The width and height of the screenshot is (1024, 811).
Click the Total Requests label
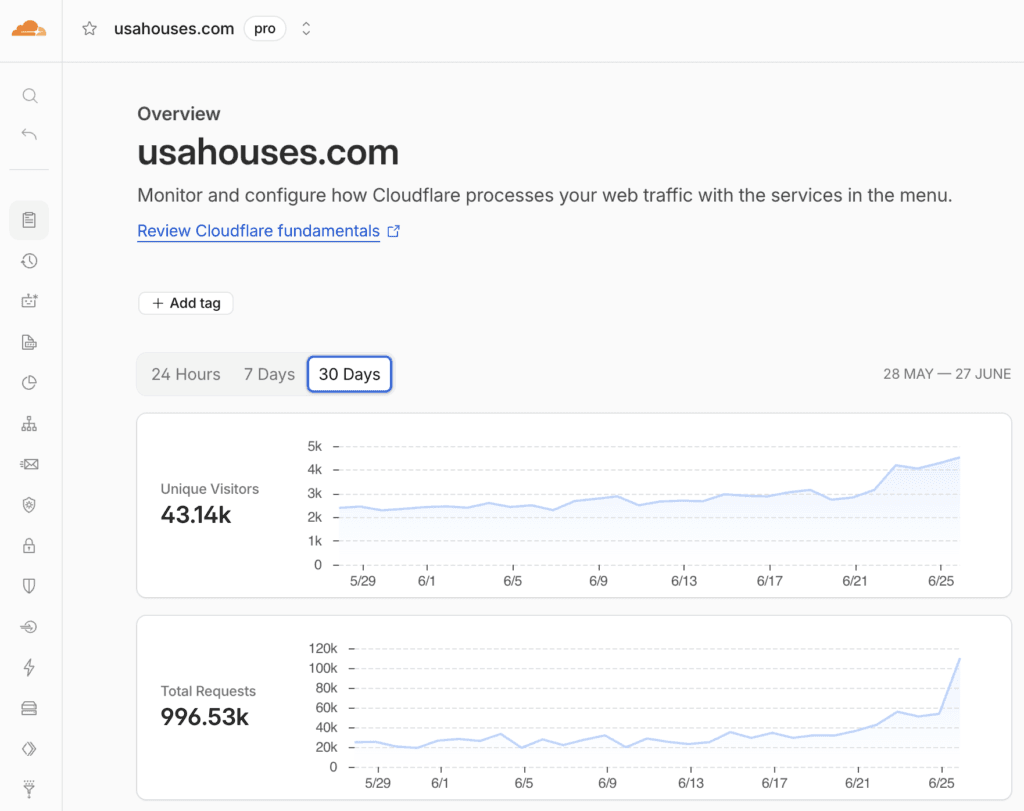[208, 691]
